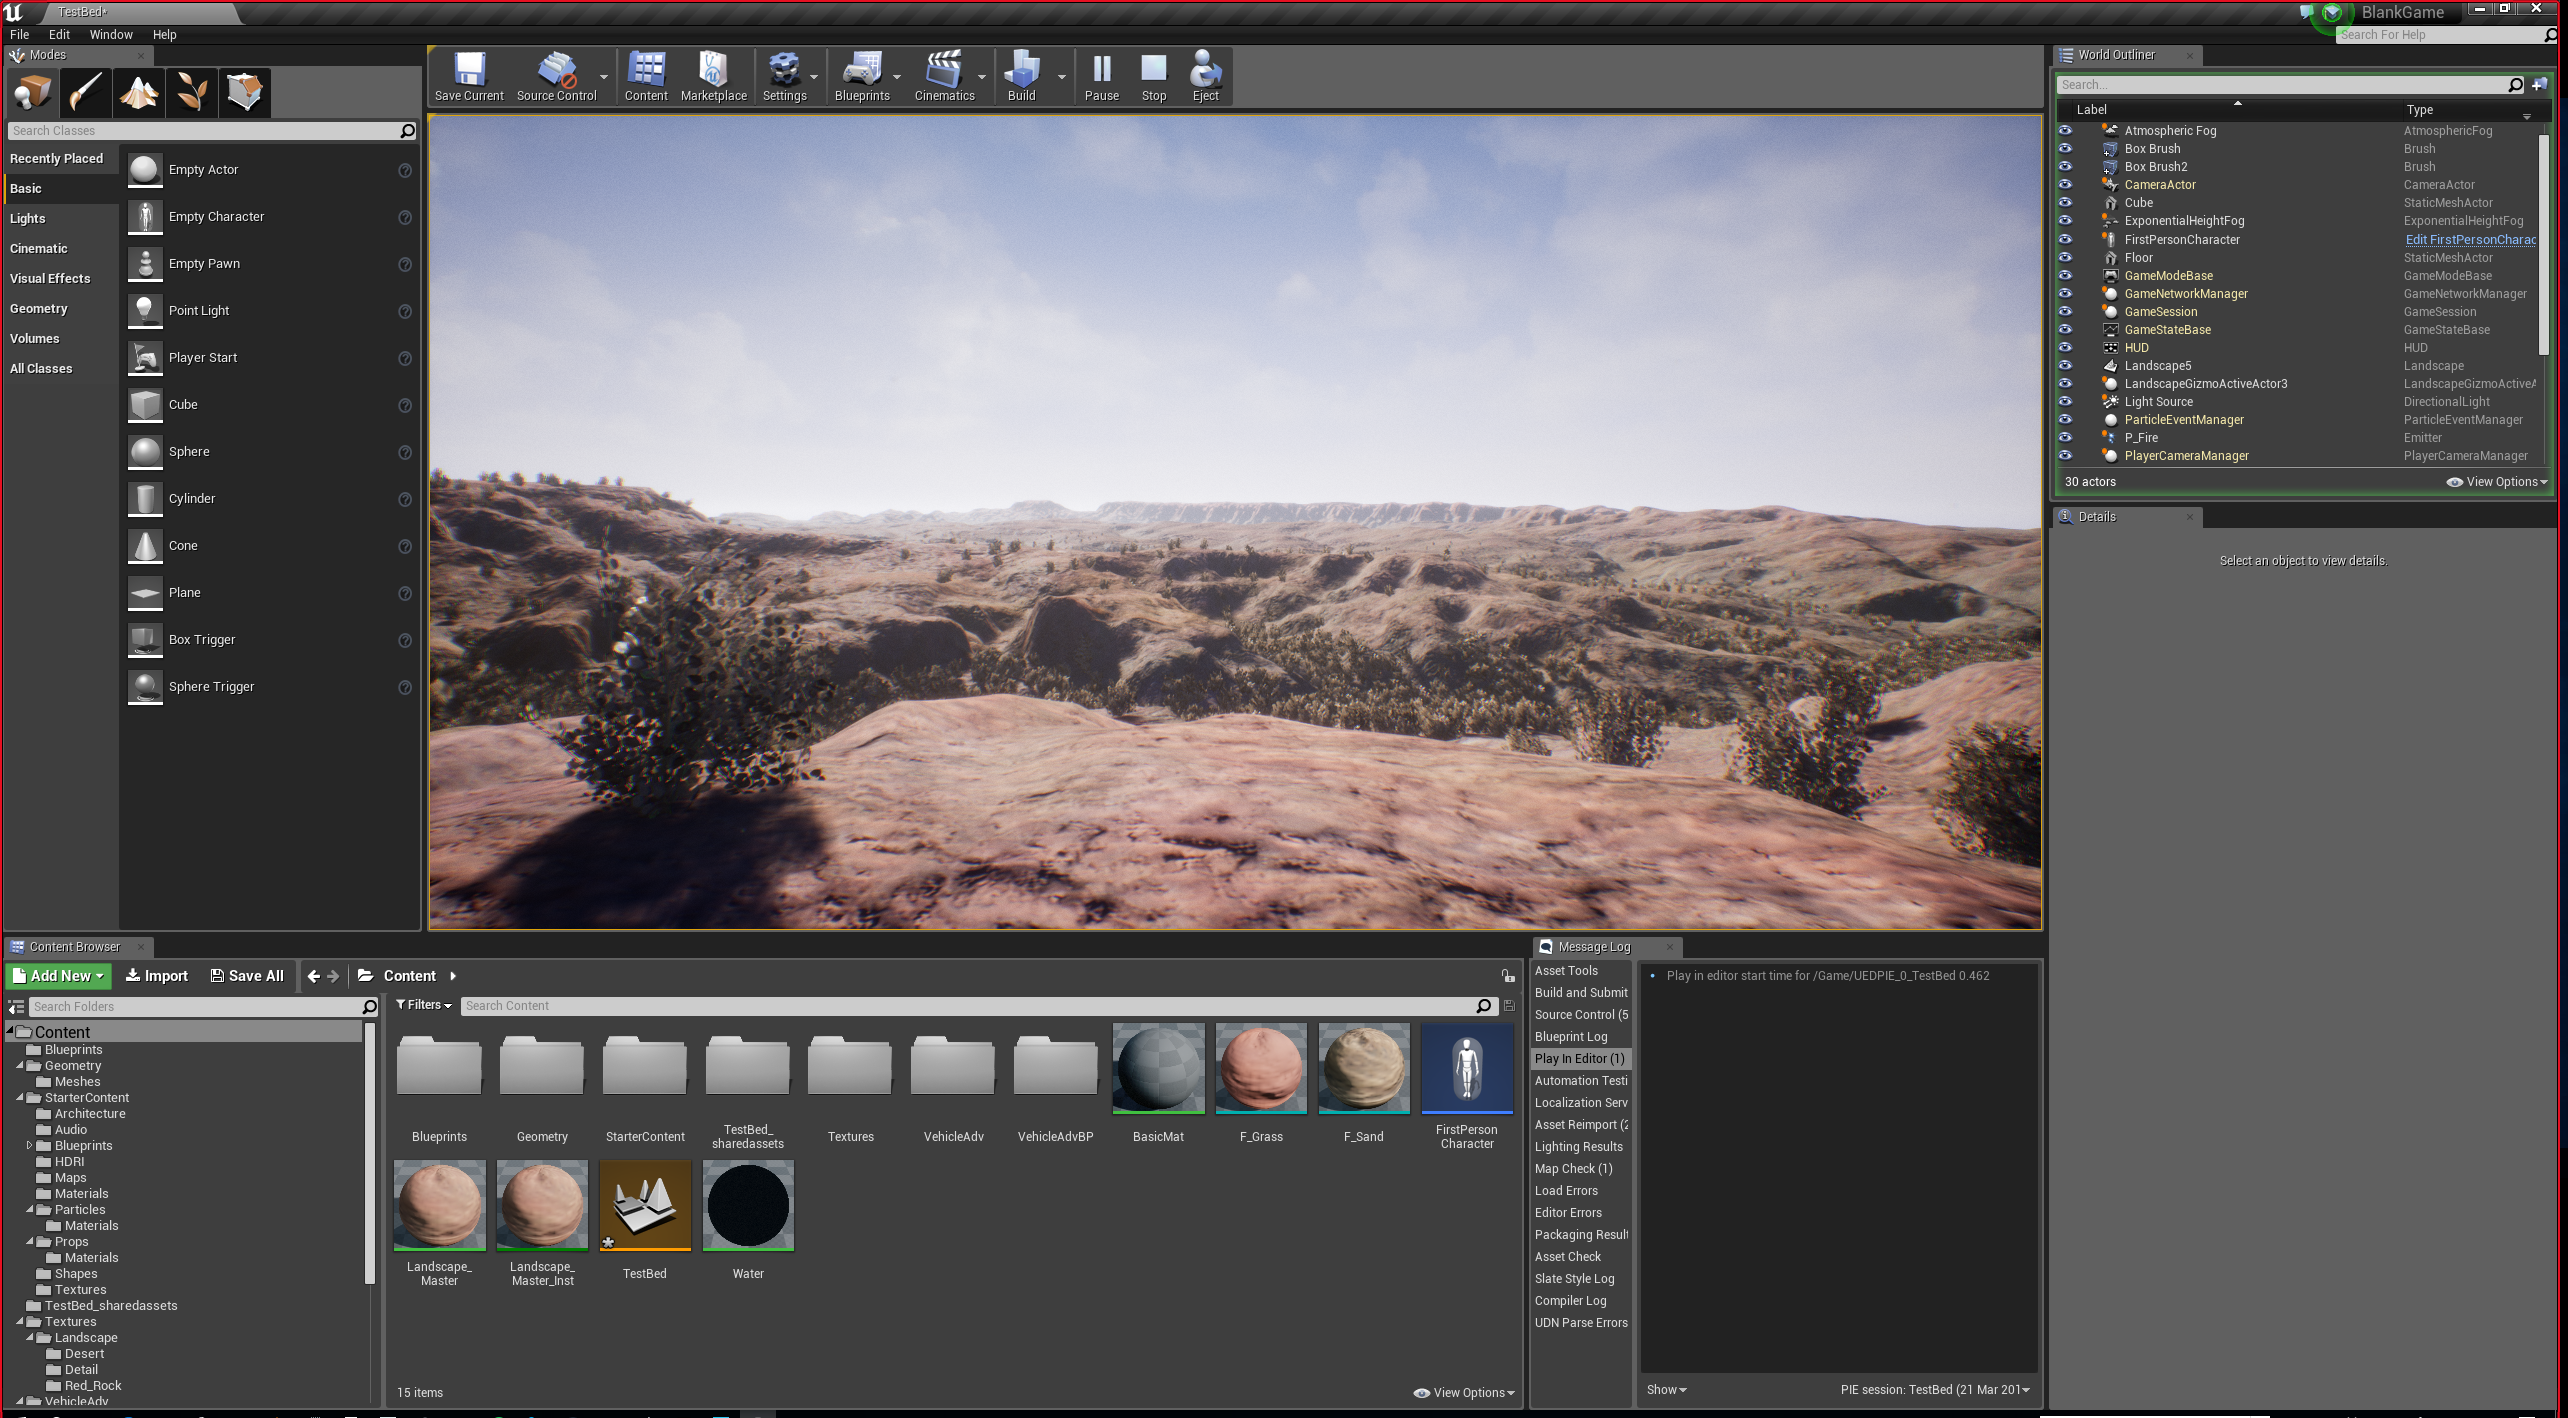Pause the play-in-editor session
The width and height of the screenshot is (2568, 1418).
1101,76
